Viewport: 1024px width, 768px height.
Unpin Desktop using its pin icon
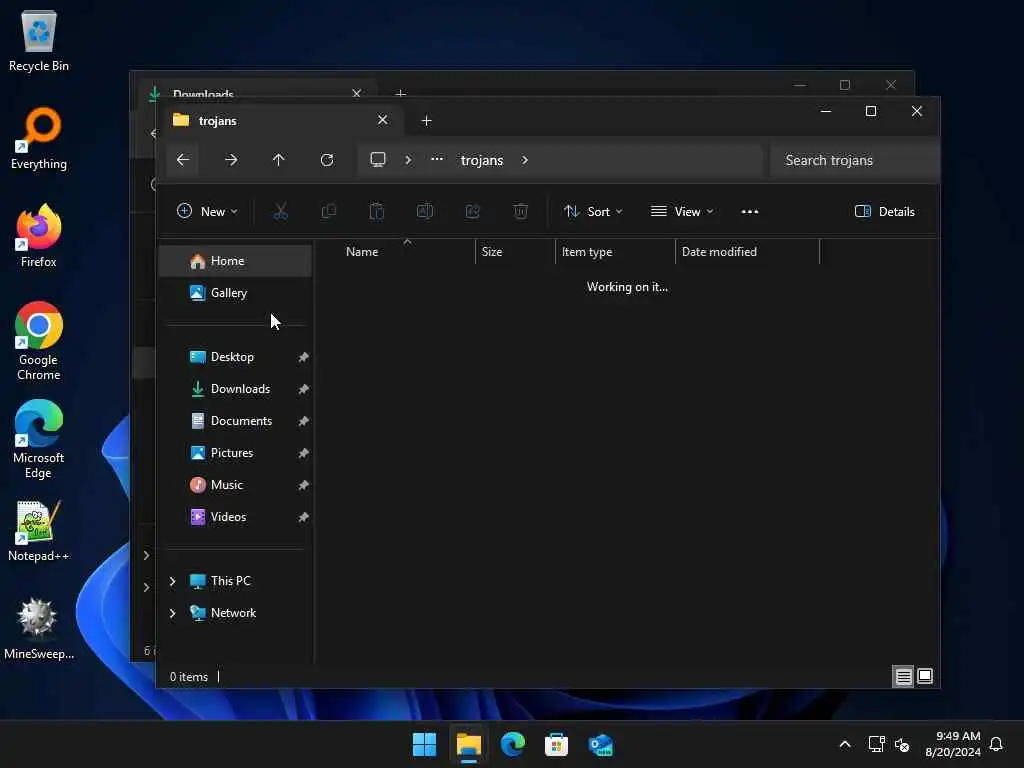point(303,357)
